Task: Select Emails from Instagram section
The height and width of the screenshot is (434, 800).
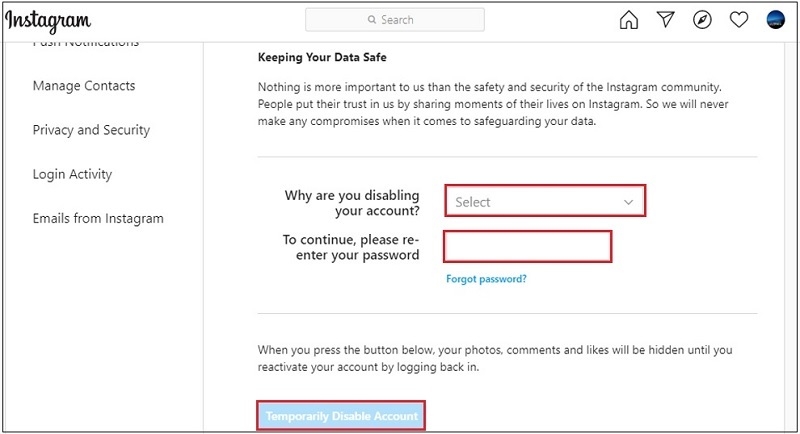Action: coord(98,218)
